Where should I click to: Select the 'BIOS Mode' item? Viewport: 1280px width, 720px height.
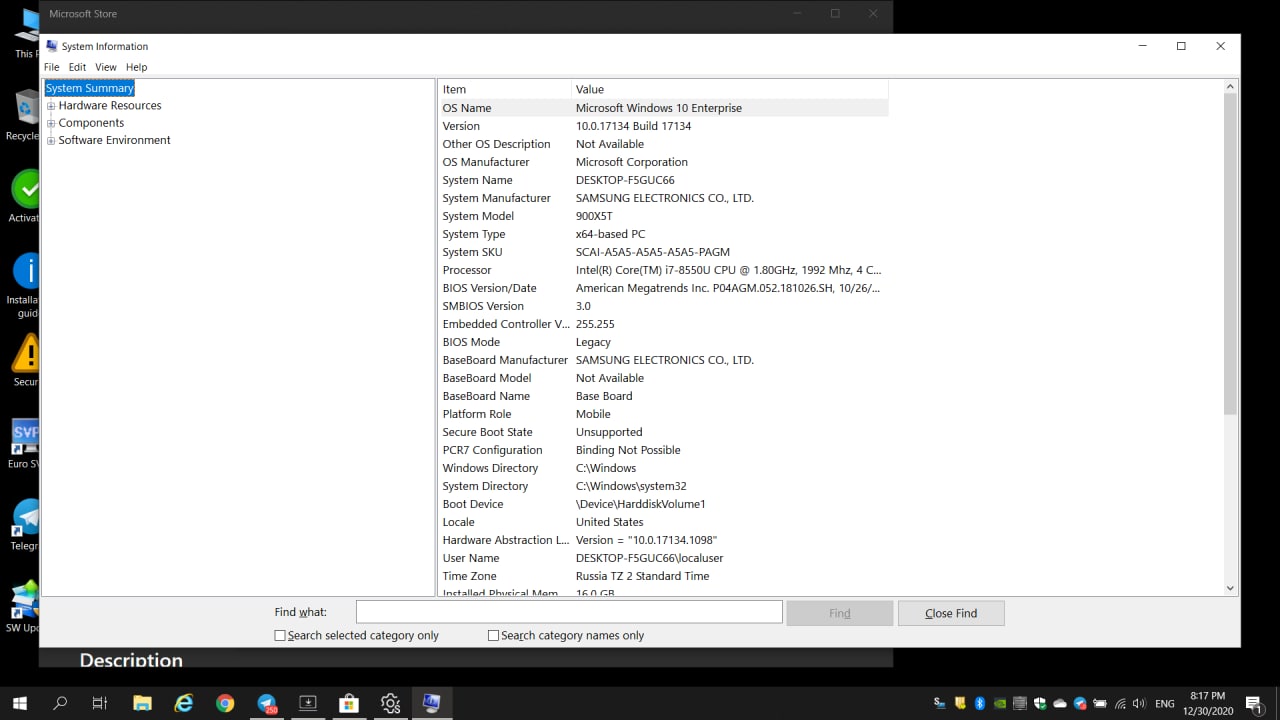[x=471, y=342]
